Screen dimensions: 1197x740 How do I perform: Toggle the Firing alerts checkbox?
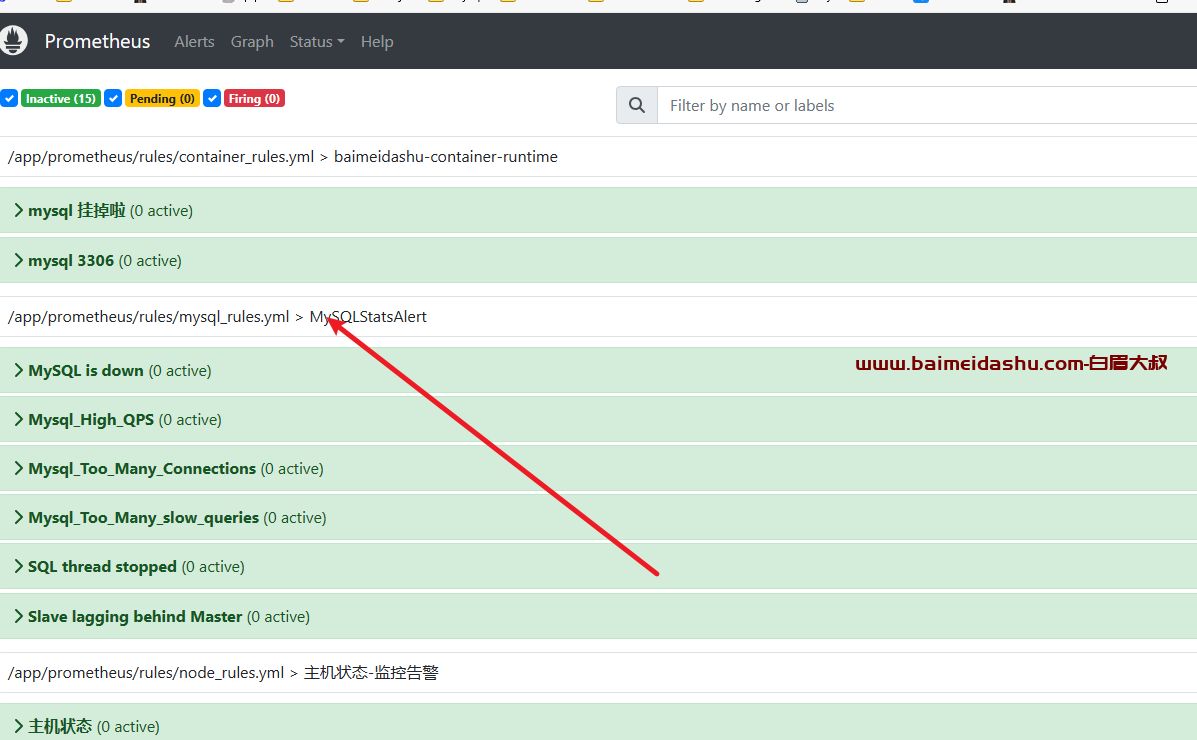212,99
